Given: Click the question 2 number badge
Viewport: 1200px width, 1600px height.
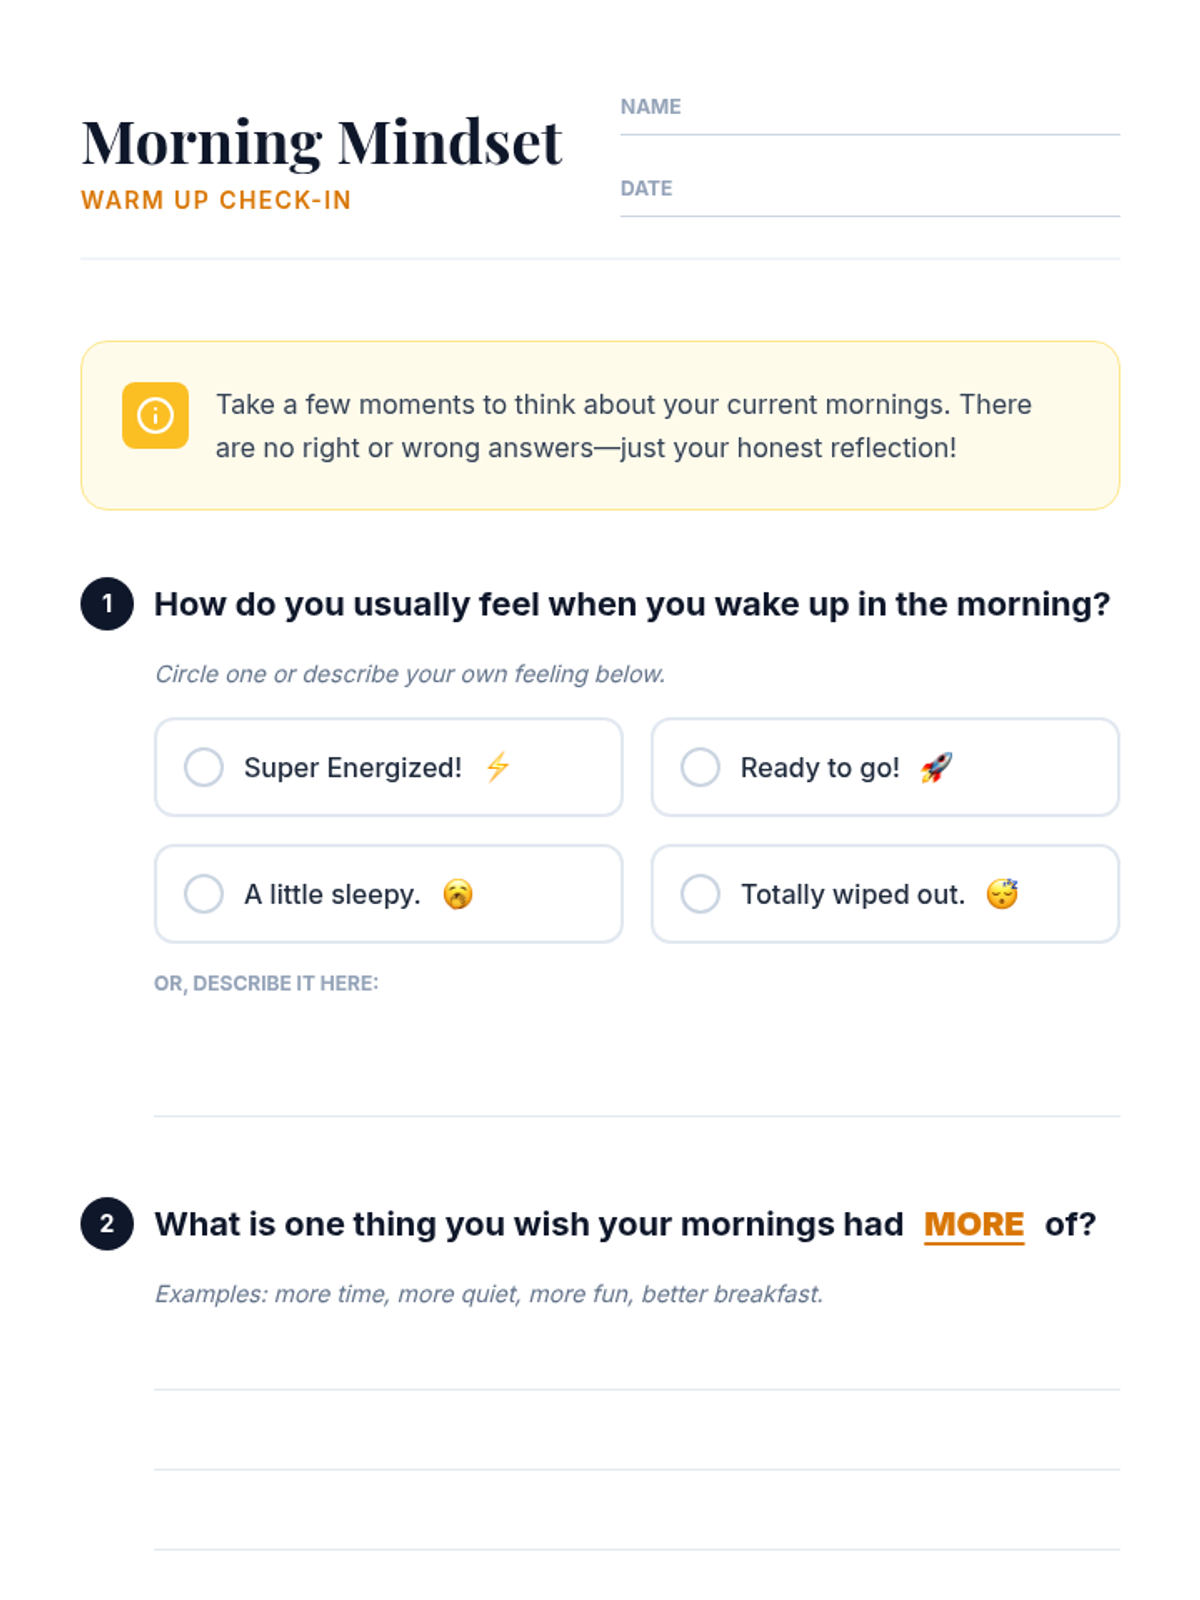Looking at the screenshot, I should point(107,1224).
